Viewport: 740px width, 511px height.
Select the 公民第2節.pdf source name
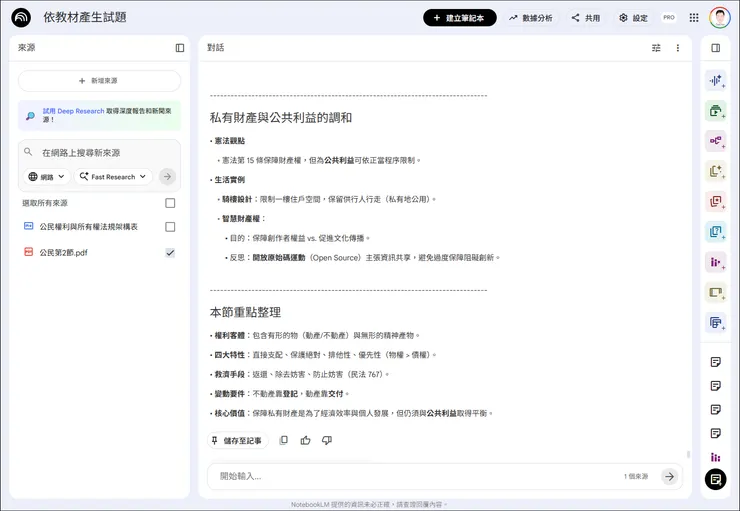pyautogui.click(x=64, y=252)
